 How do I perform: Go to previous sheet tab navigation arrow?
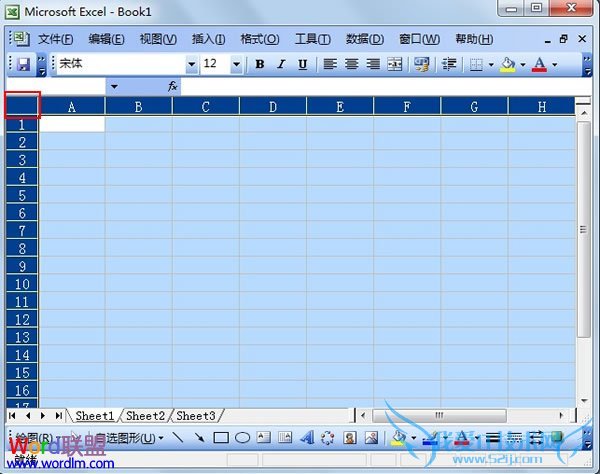(x=28, y=415)
